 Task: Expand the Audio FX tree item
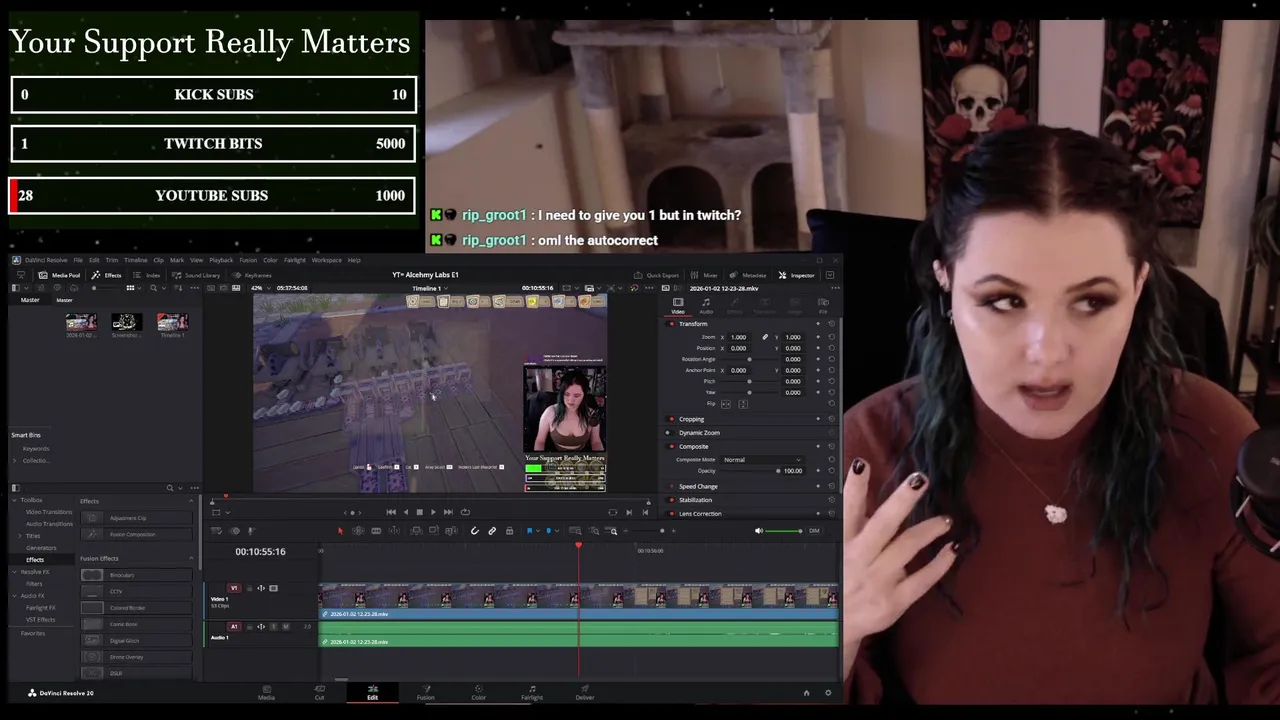[x=15, y=596]
